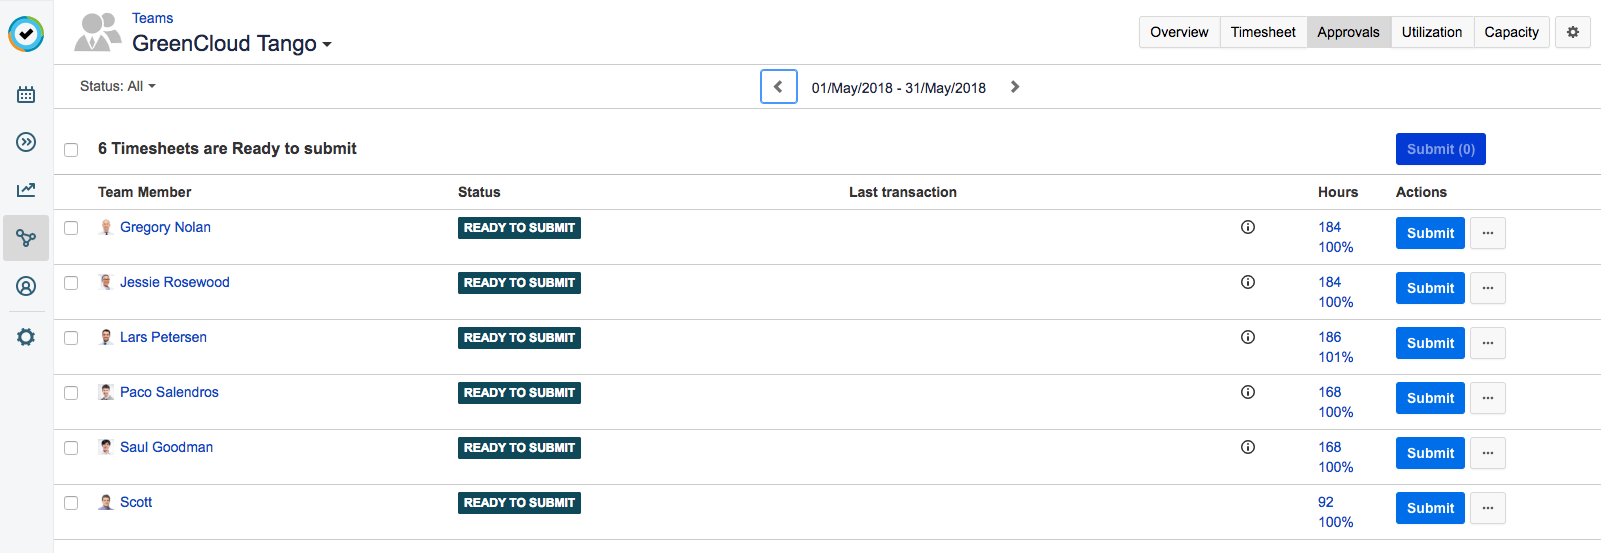Click the date range 01/May/2018 - 31/May/2018

(x=898, y=88)
